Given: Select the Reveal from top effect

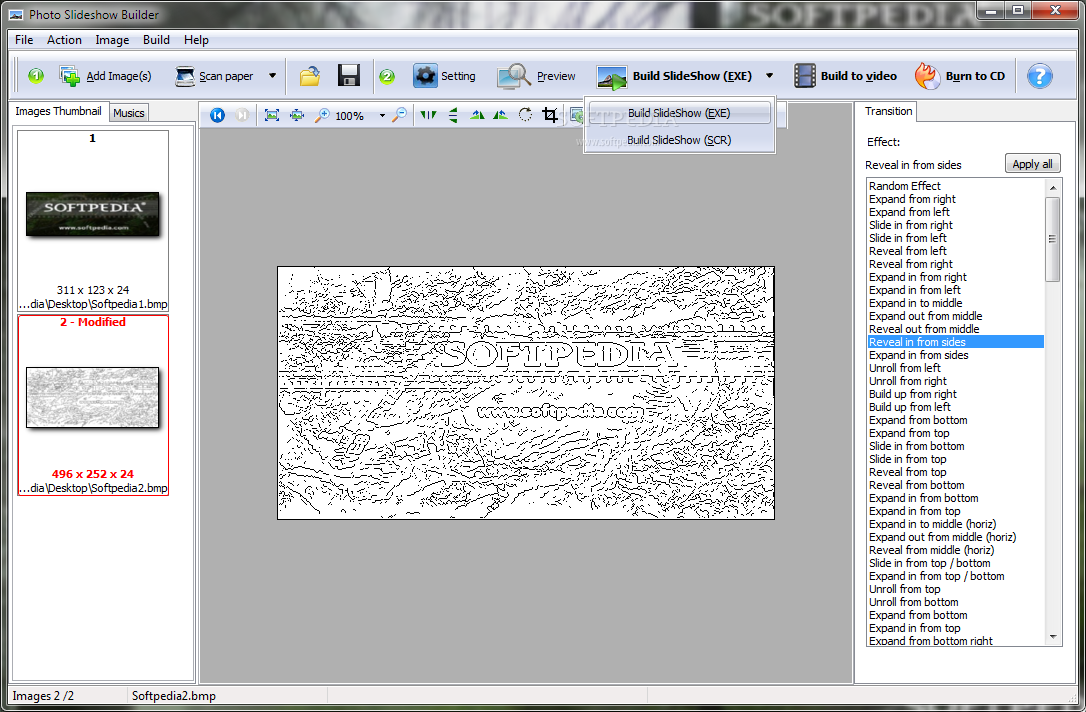Looking at the screenshot, I should click(x=956, y=472).
